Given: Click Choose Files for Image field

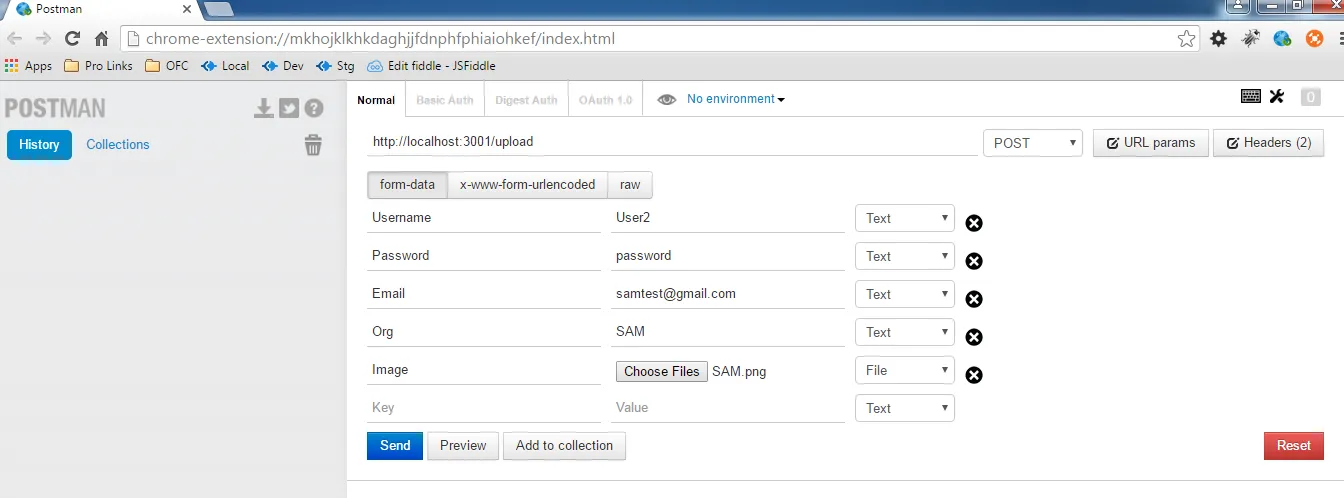Looking at the screenshot, I should click(x=661, y=371).
